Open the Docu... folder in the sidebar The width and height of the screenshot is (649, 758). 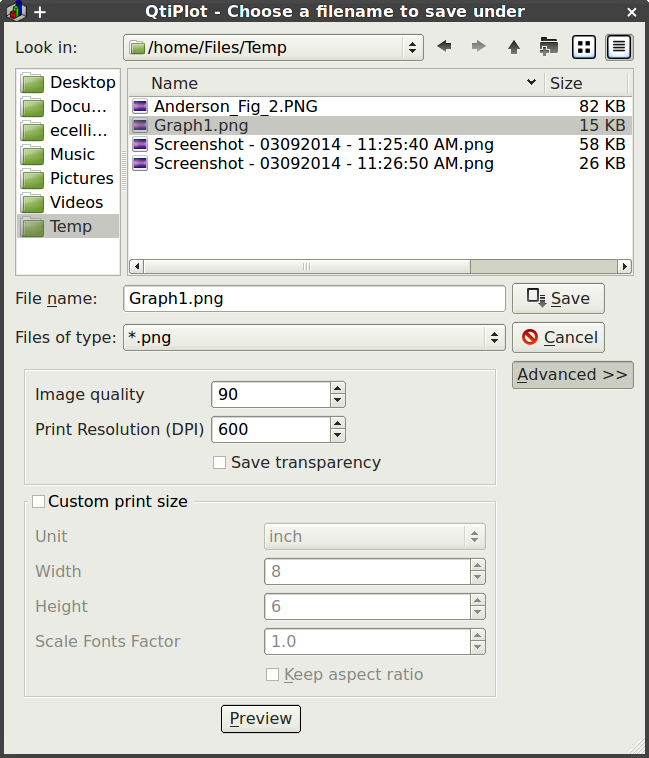68,106
